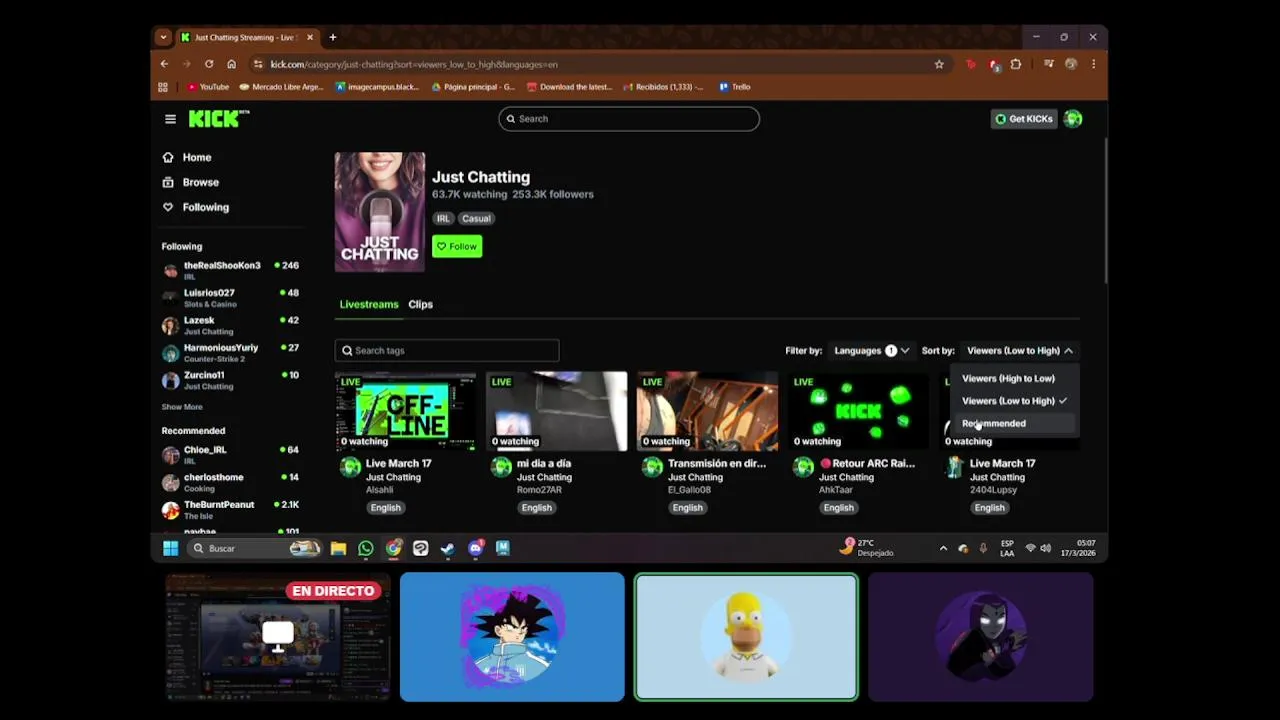Open the Windows Start menu
The width and height of the screenshot is (1280, 720).
coord(170,548)
